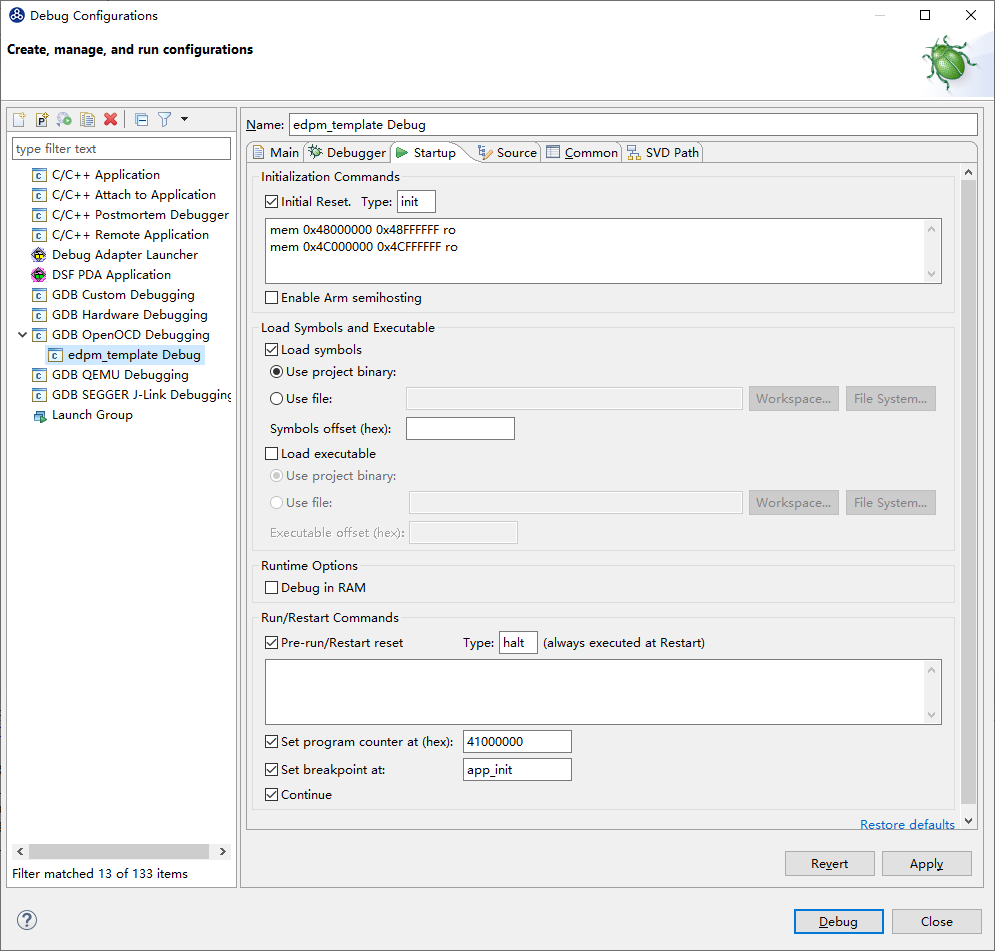Image resolution: width=995 pixels, height=951 pixels.
Task: Switch to the Debugger tab
Action: coord(347,152)
